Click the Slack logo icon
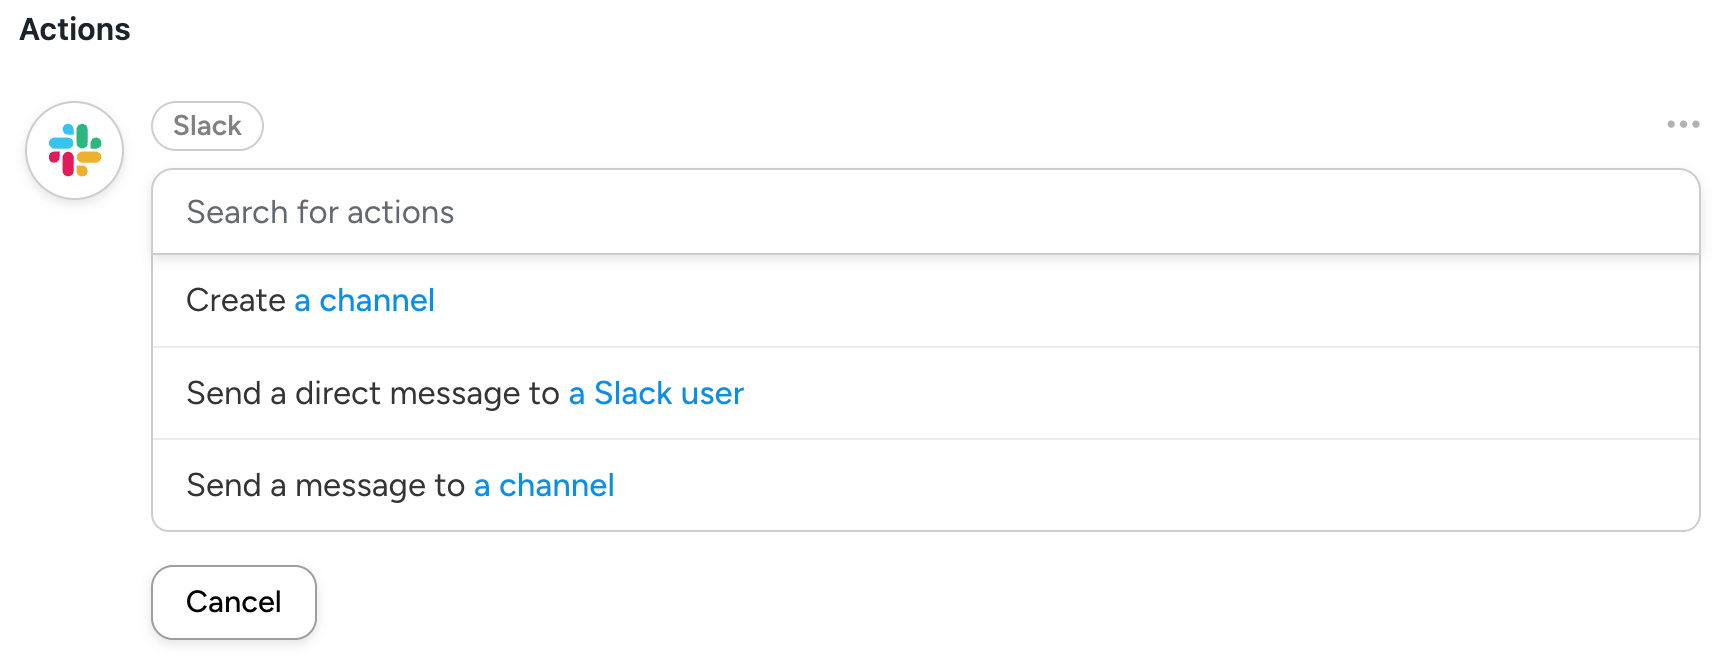The width and height of the screenshot is (1724, 672). 75,150
